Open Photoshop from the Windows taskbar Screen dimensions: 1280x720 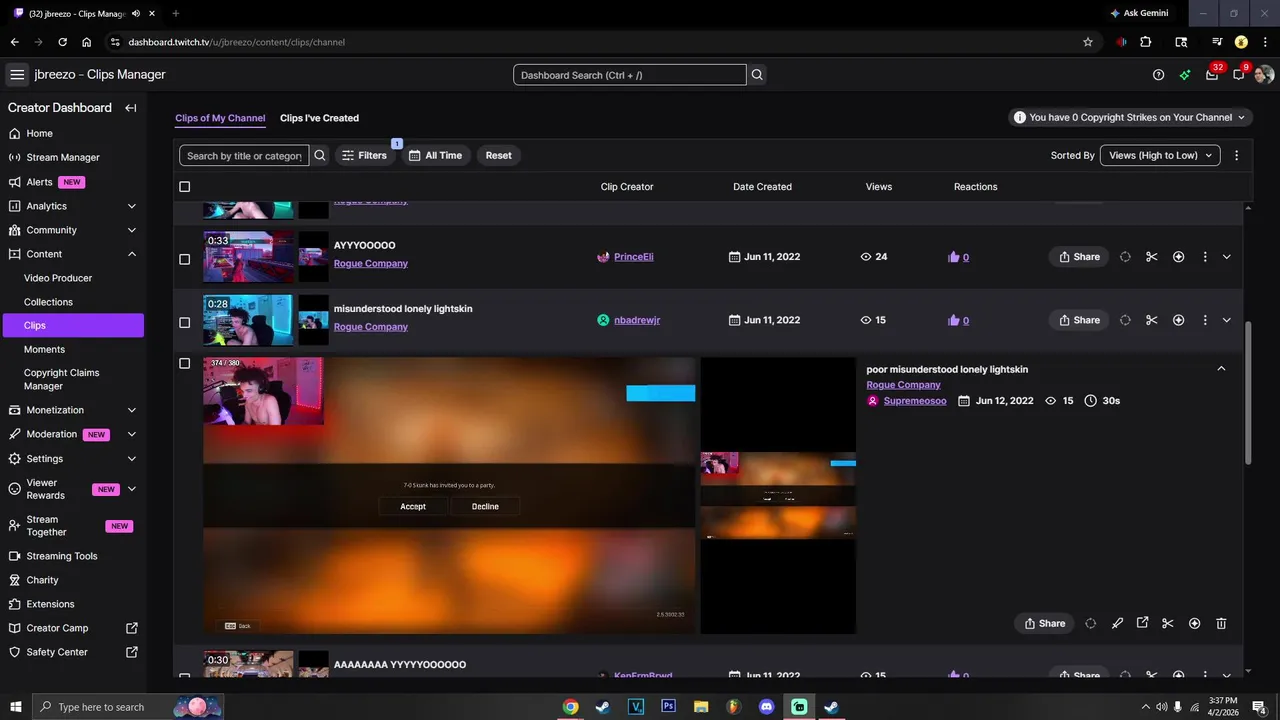pos(669,707)
